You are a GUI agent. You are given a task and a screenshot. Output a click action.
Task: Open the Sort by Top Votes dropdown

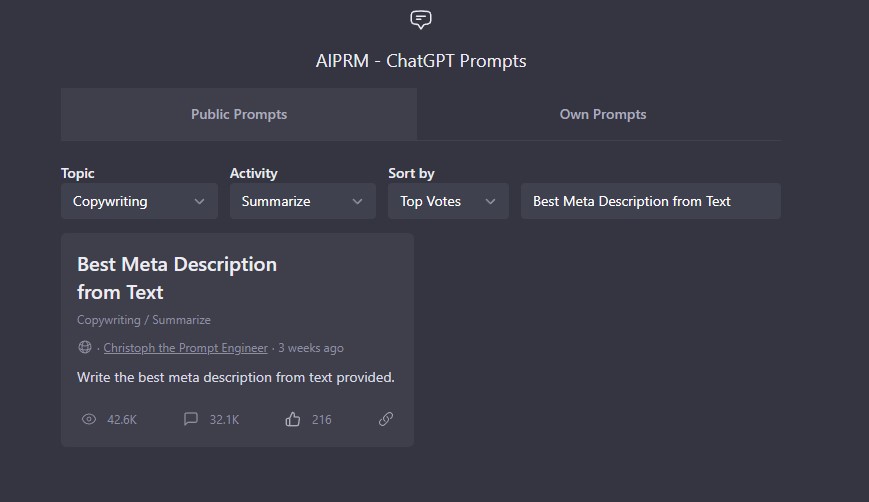pos(448,201)
